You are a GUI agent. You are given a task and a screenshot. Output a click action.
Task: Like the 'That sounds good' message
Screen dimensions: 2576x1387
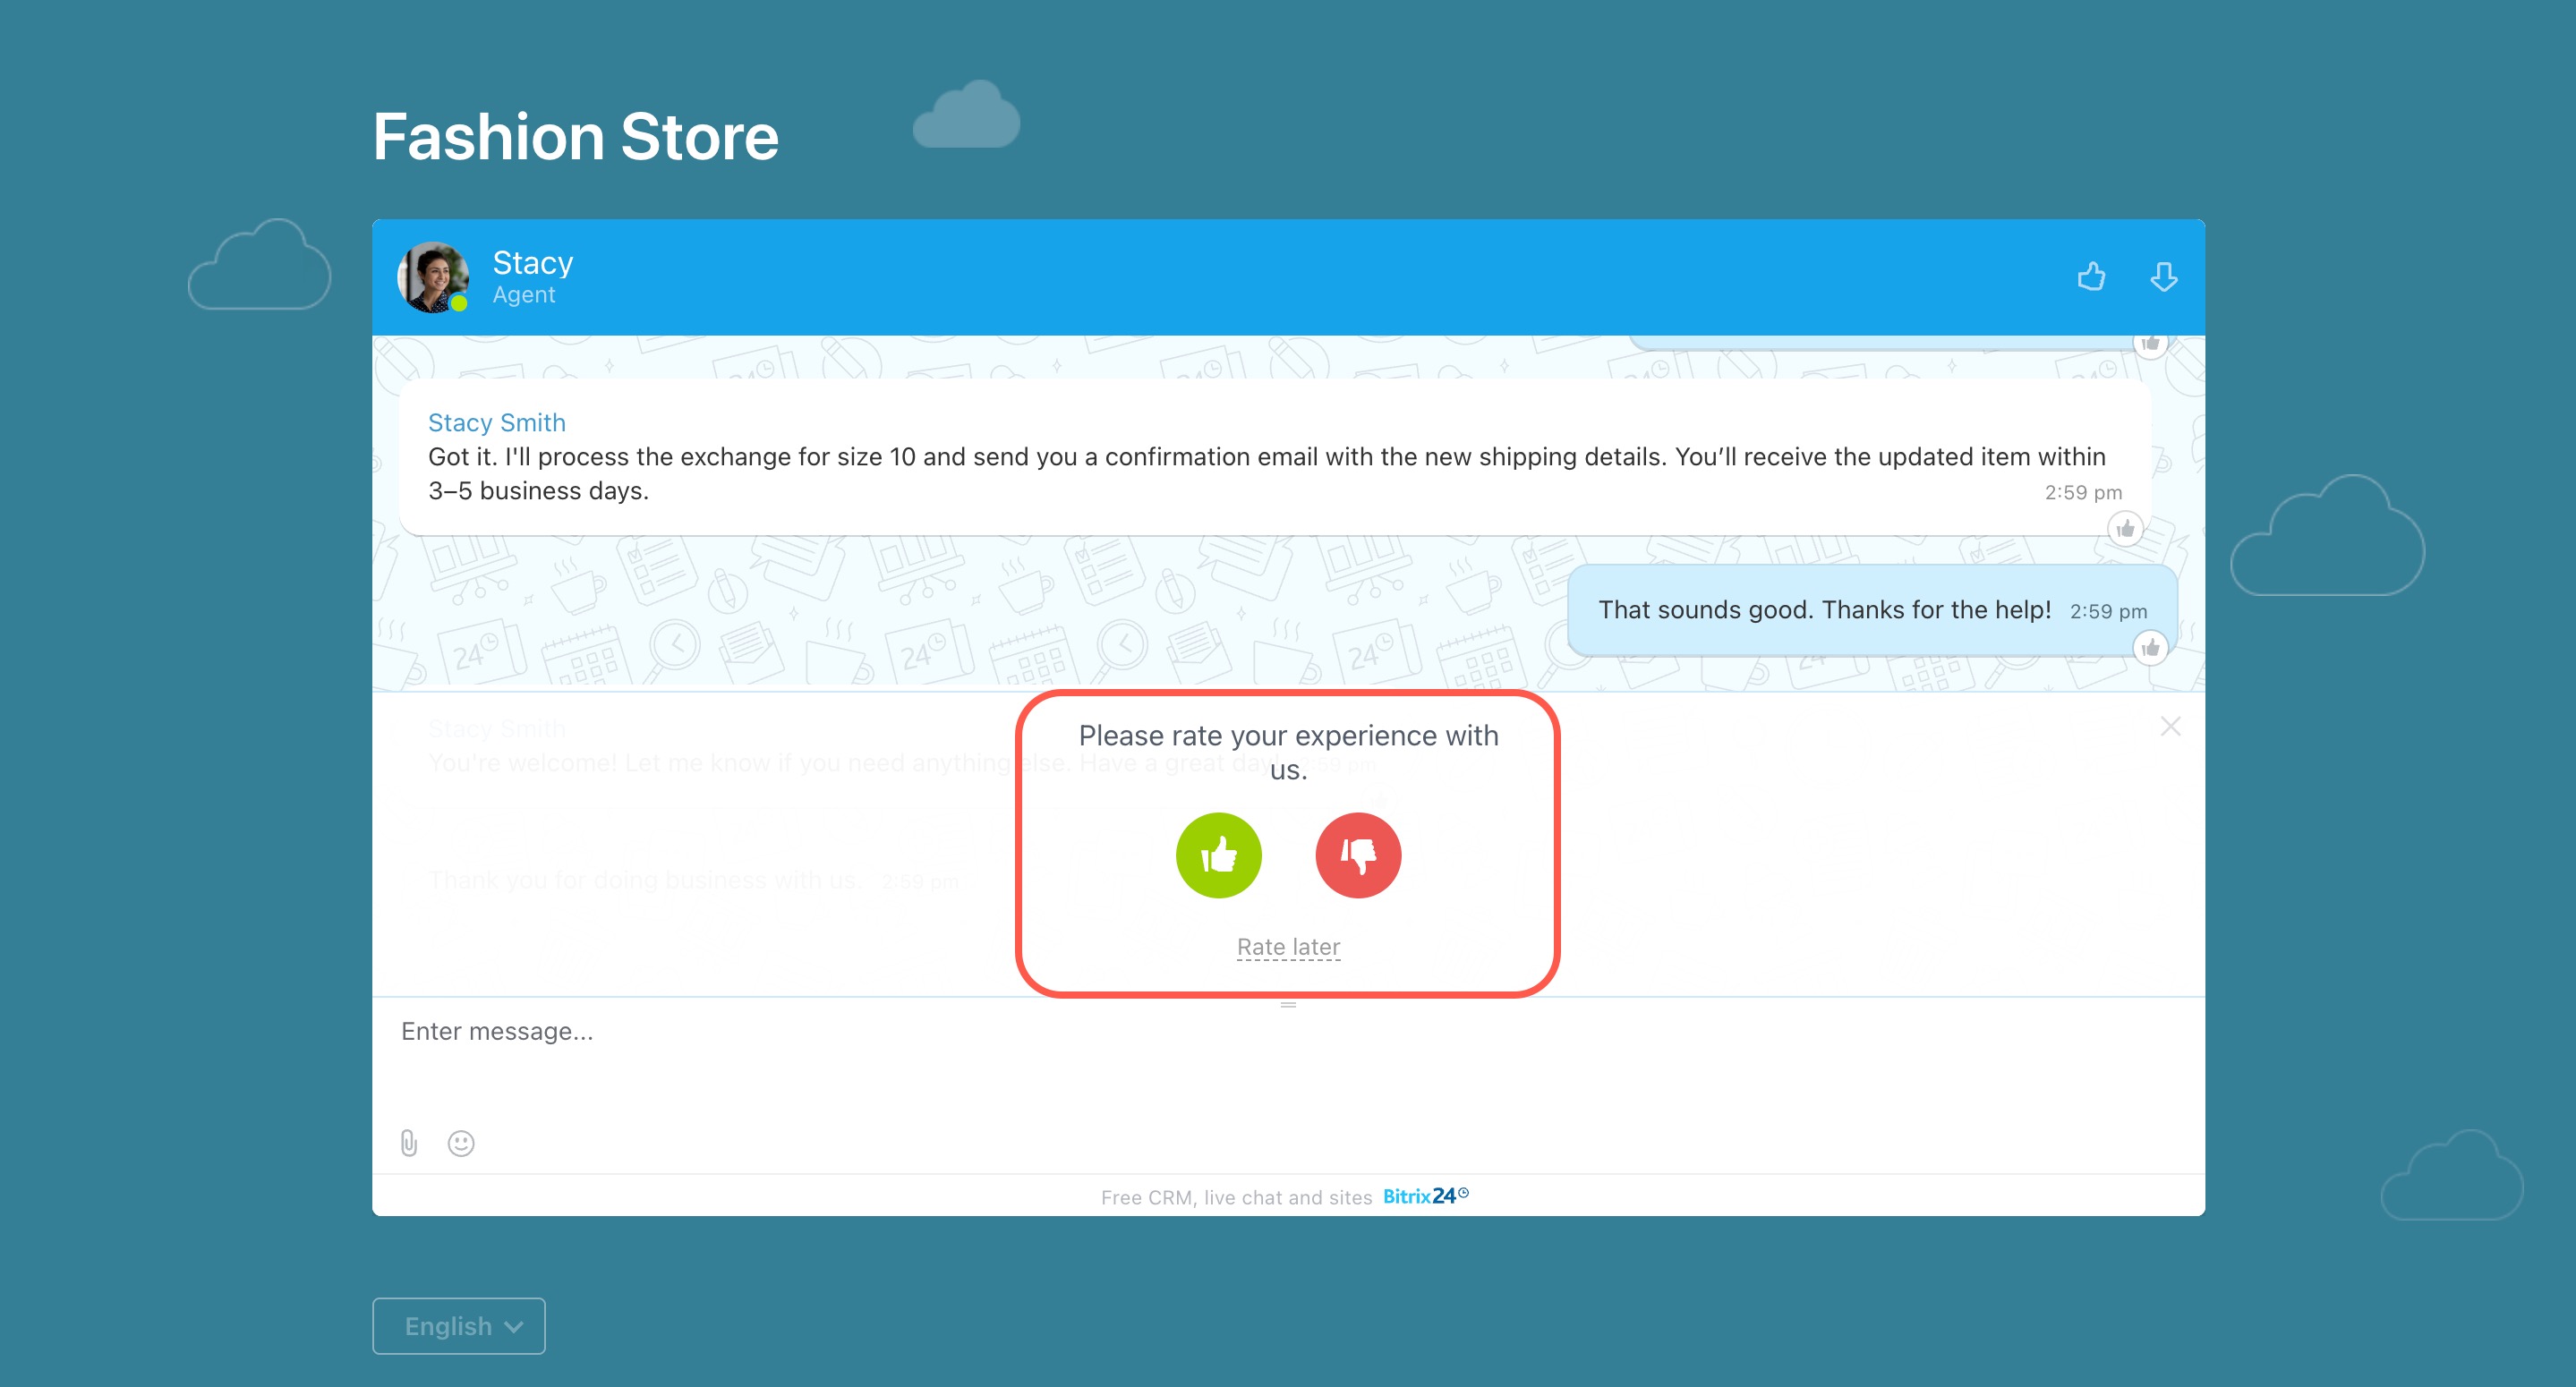click(x=2150, y=648)
